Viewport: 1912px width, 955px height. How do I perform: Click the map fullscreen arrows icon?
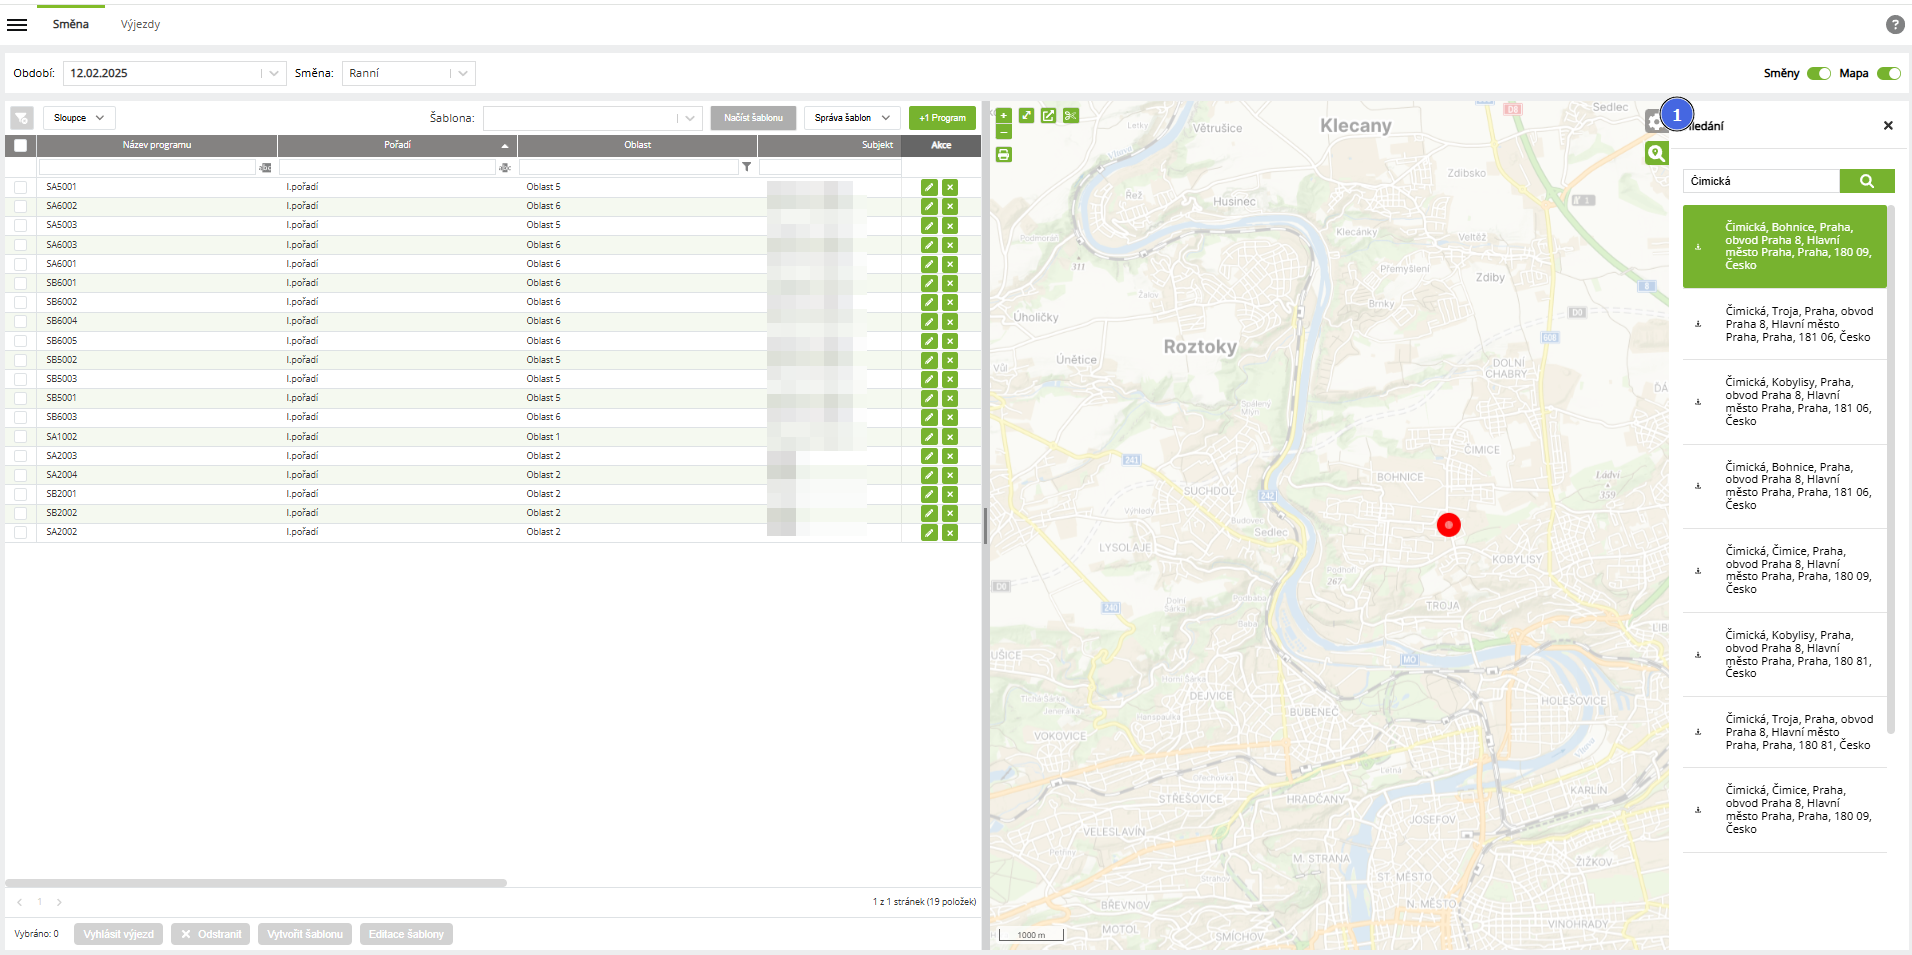pyautogui.click(x=1026, y=116)
